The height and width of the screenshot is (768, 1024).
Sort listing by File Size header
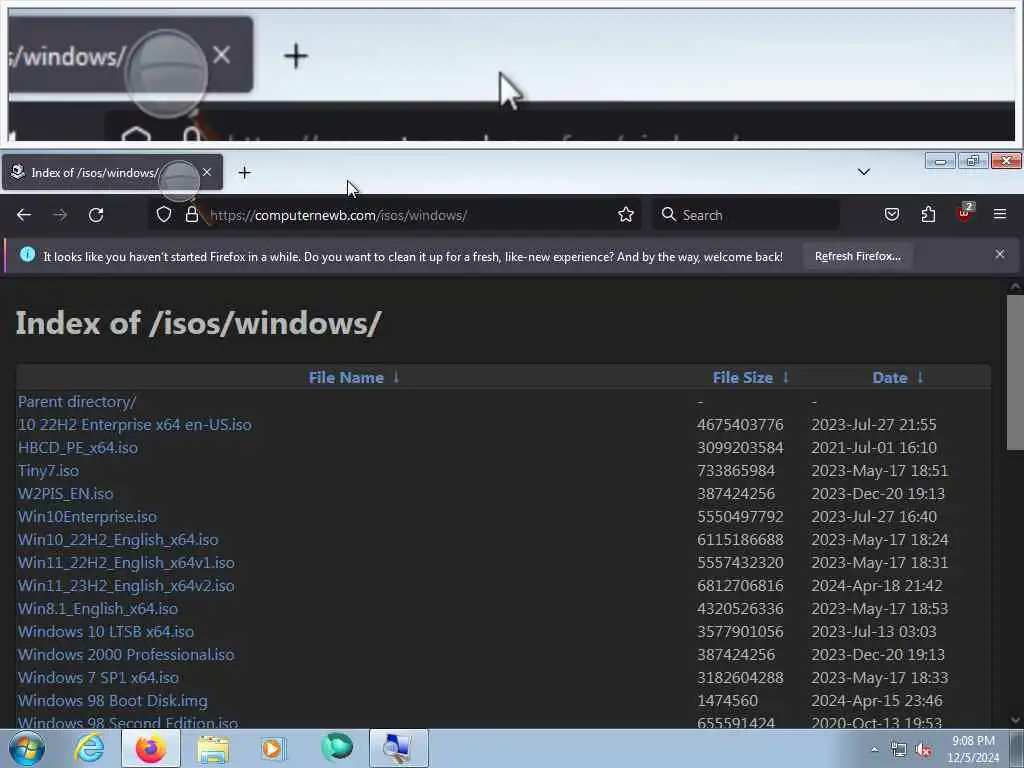coord(743,377)
